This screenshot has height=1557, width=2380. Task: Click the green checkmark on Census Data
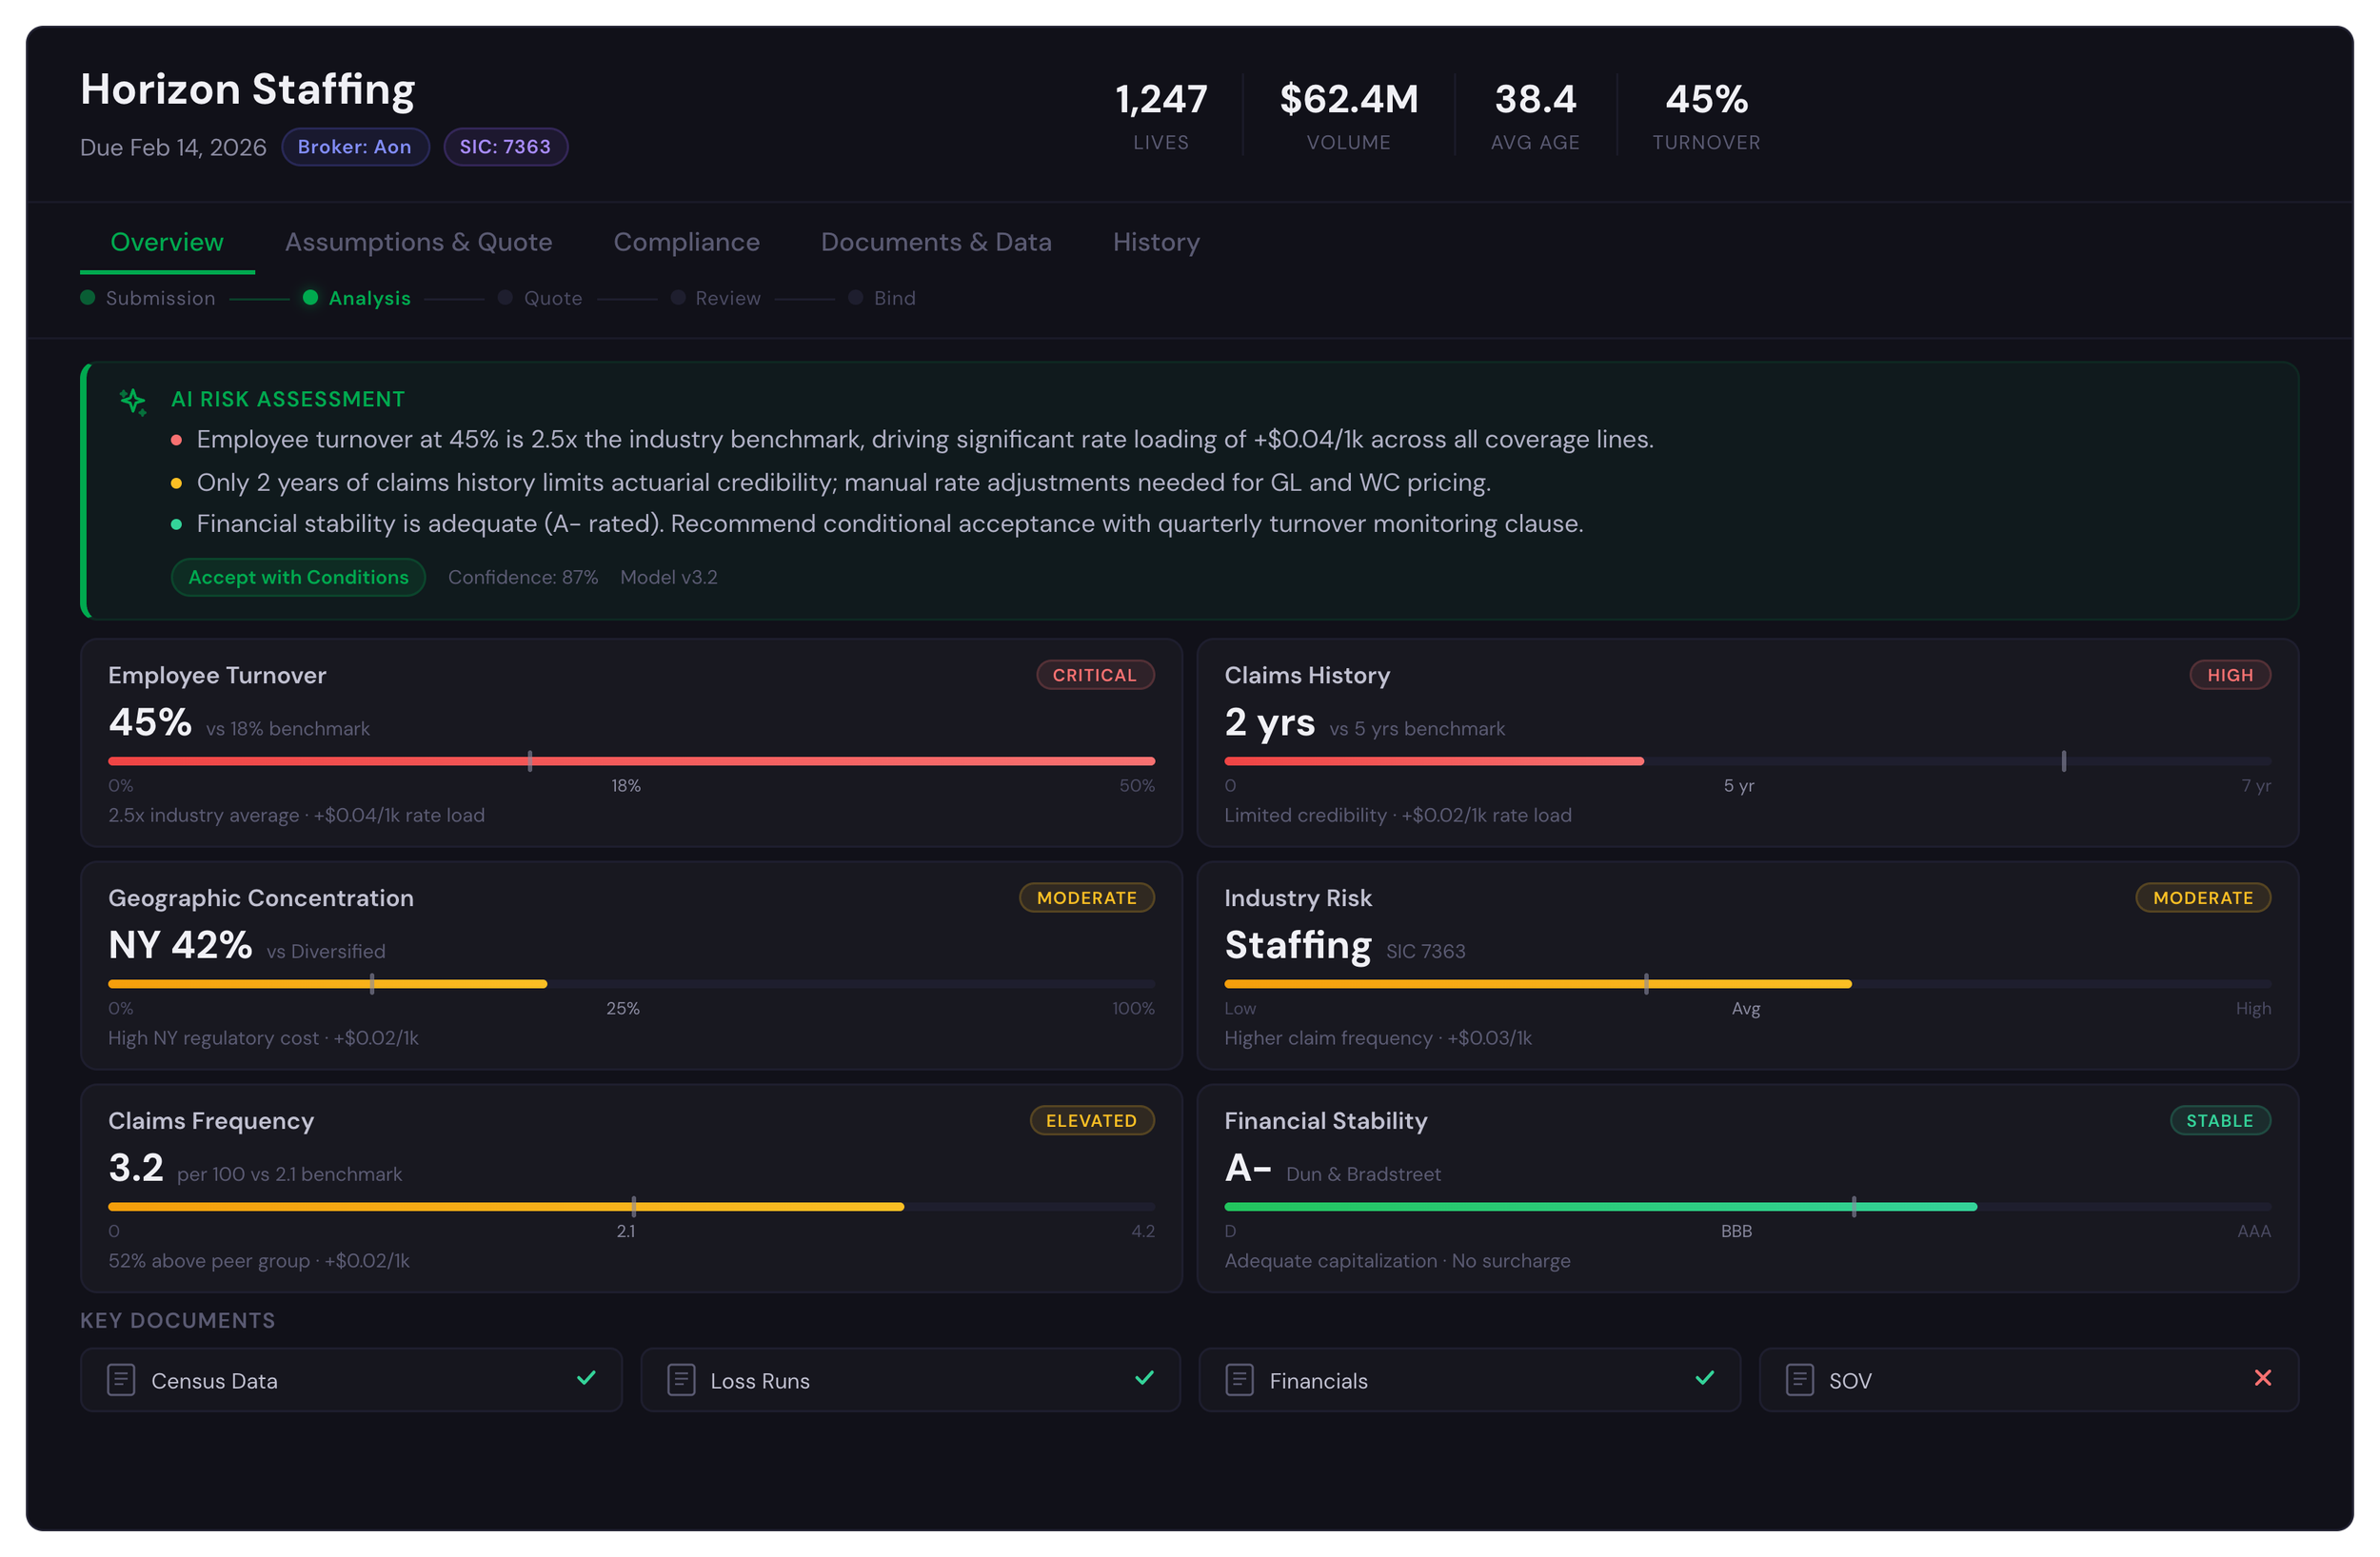[586, 1378]
